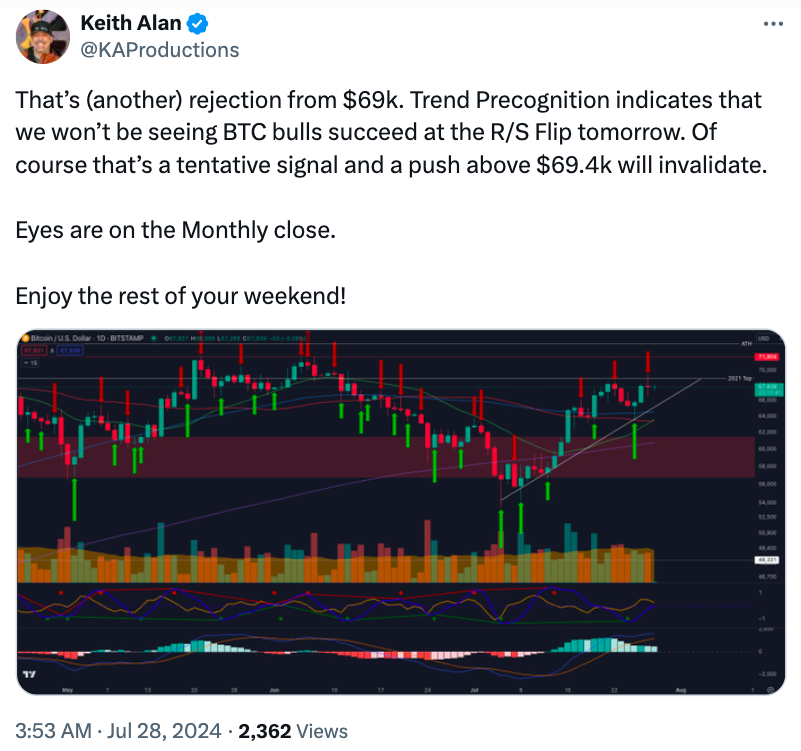Open Keith Alan's profile picture
The image size is (801, 751).
[43, 37]
